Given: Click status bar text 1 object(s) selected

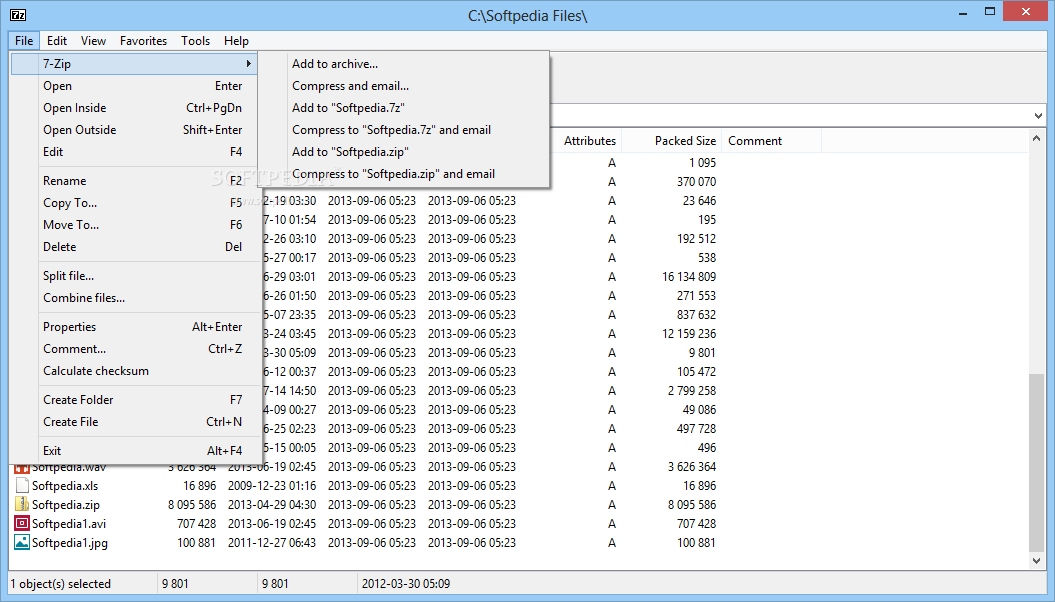Looking at the screenshot, I should click(61, 584).
